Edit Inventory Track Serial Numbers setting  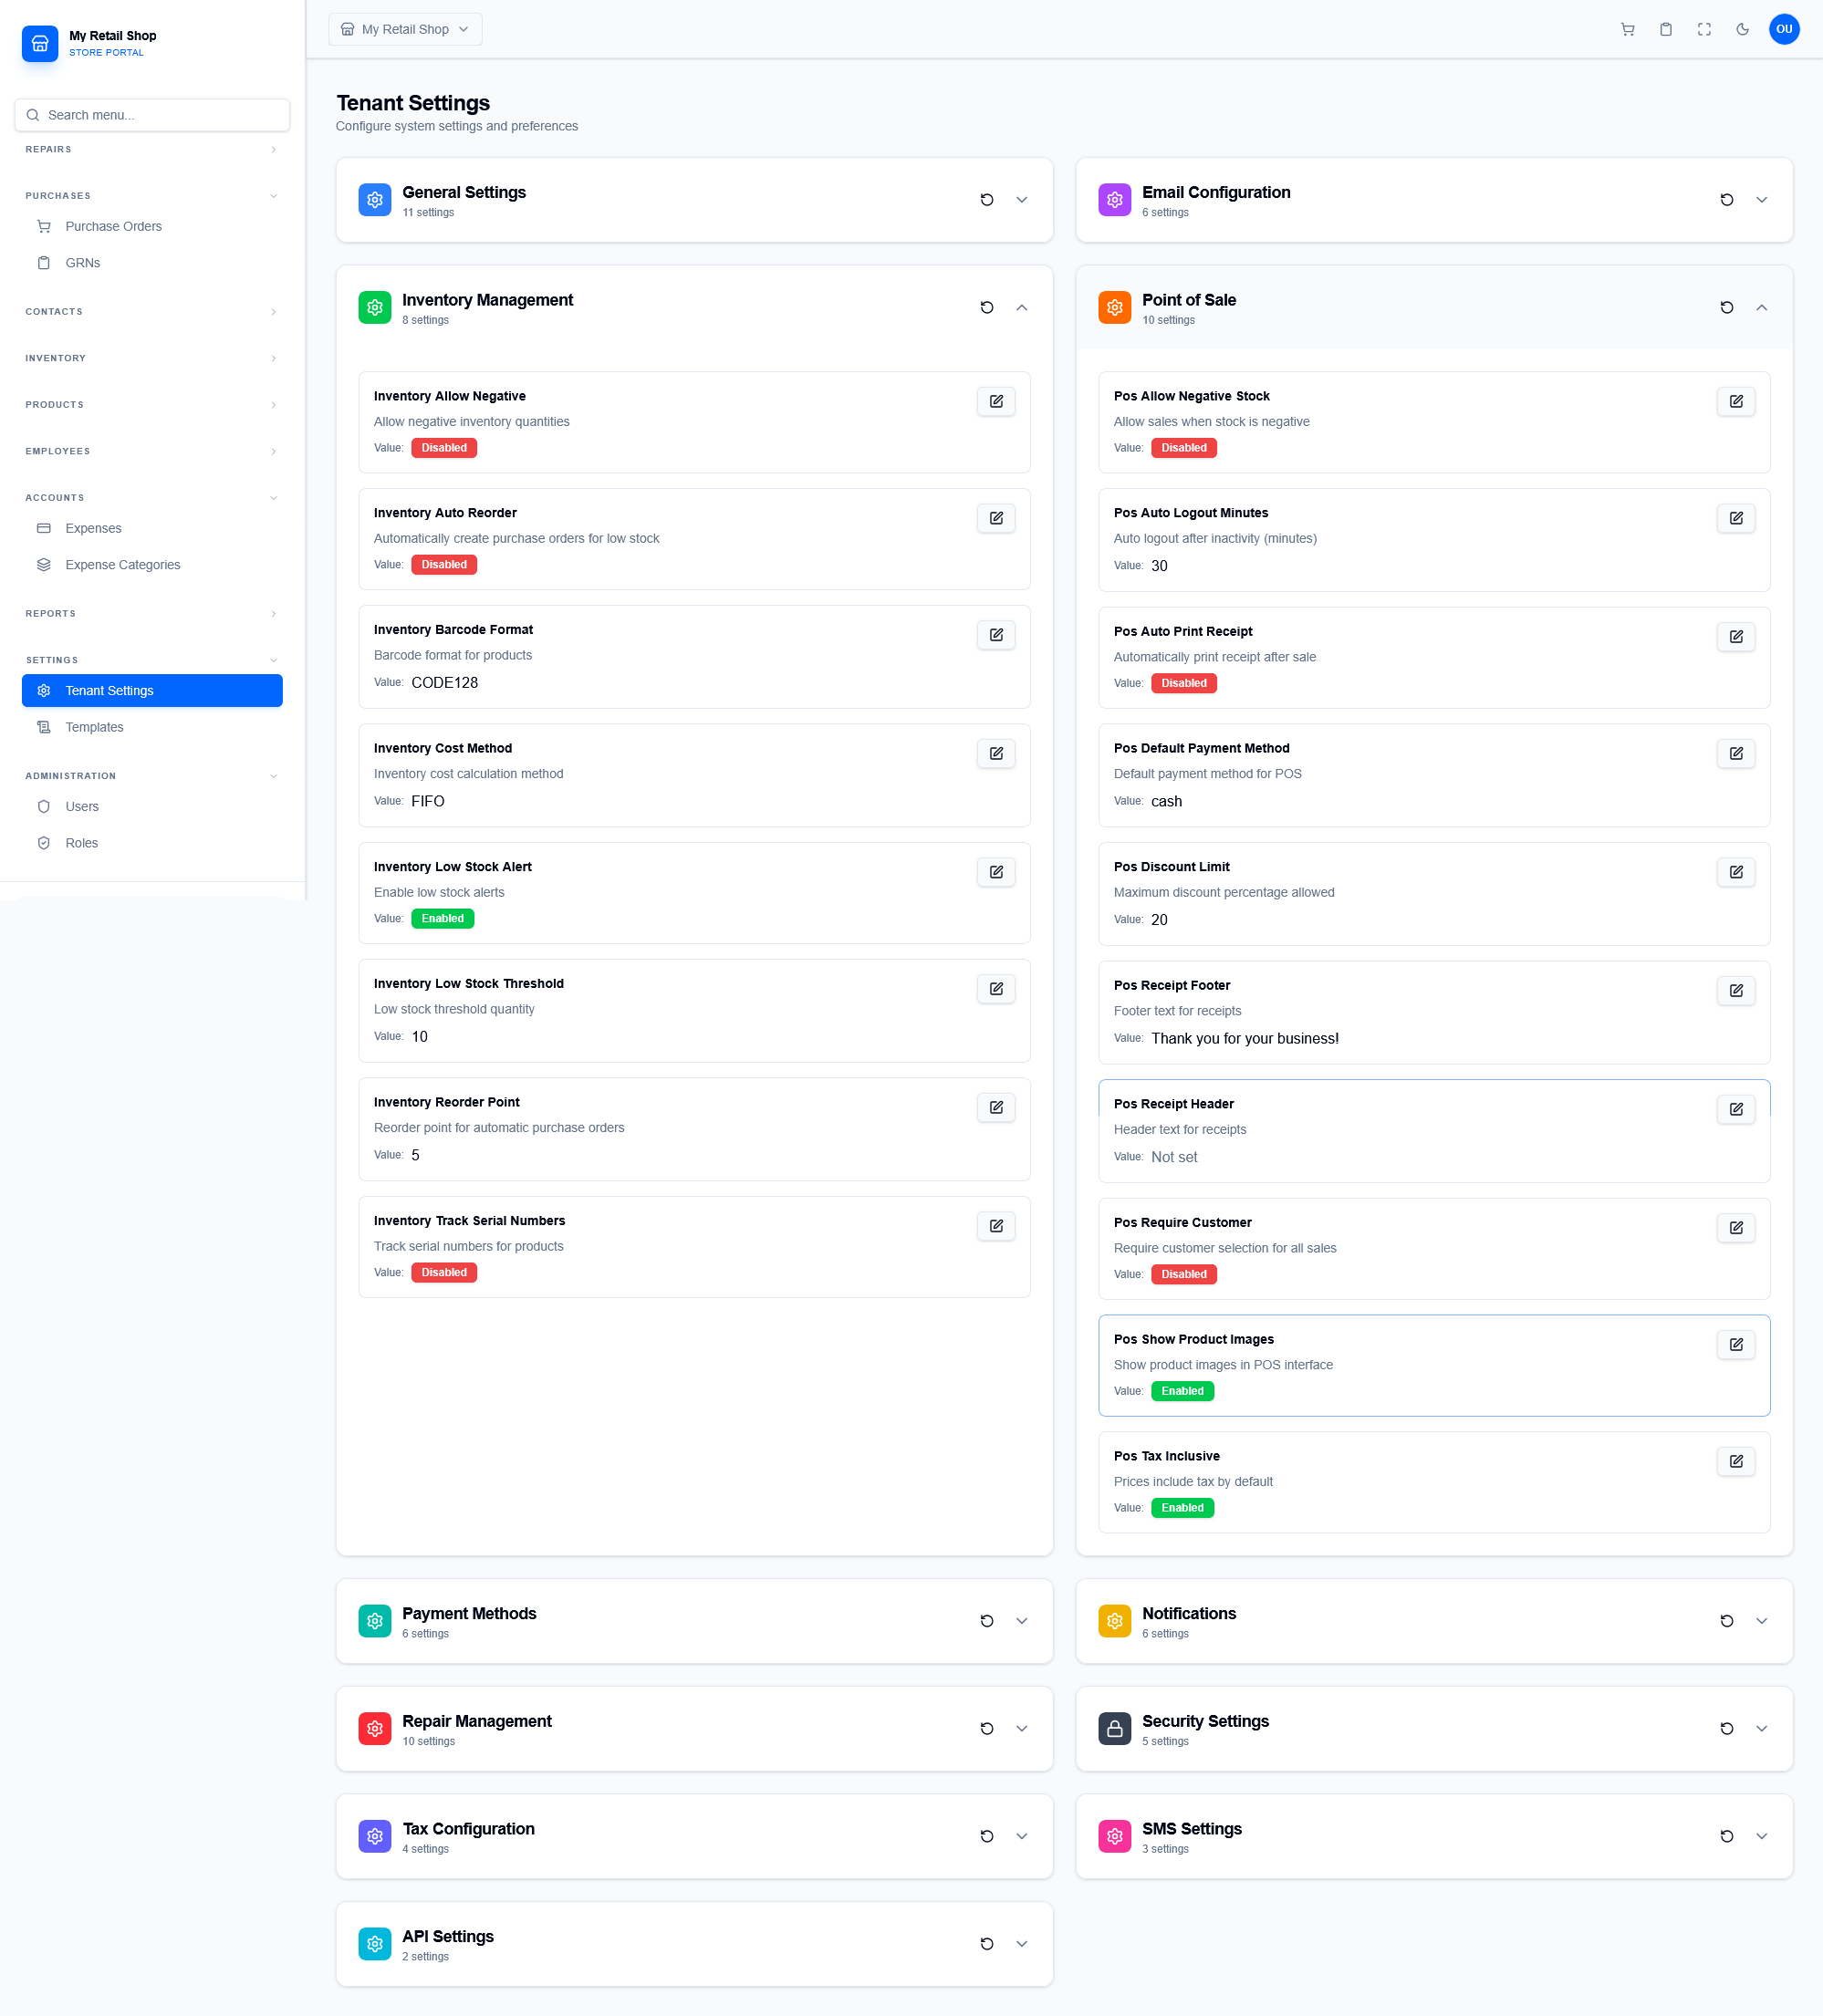tap(996, 1226)
